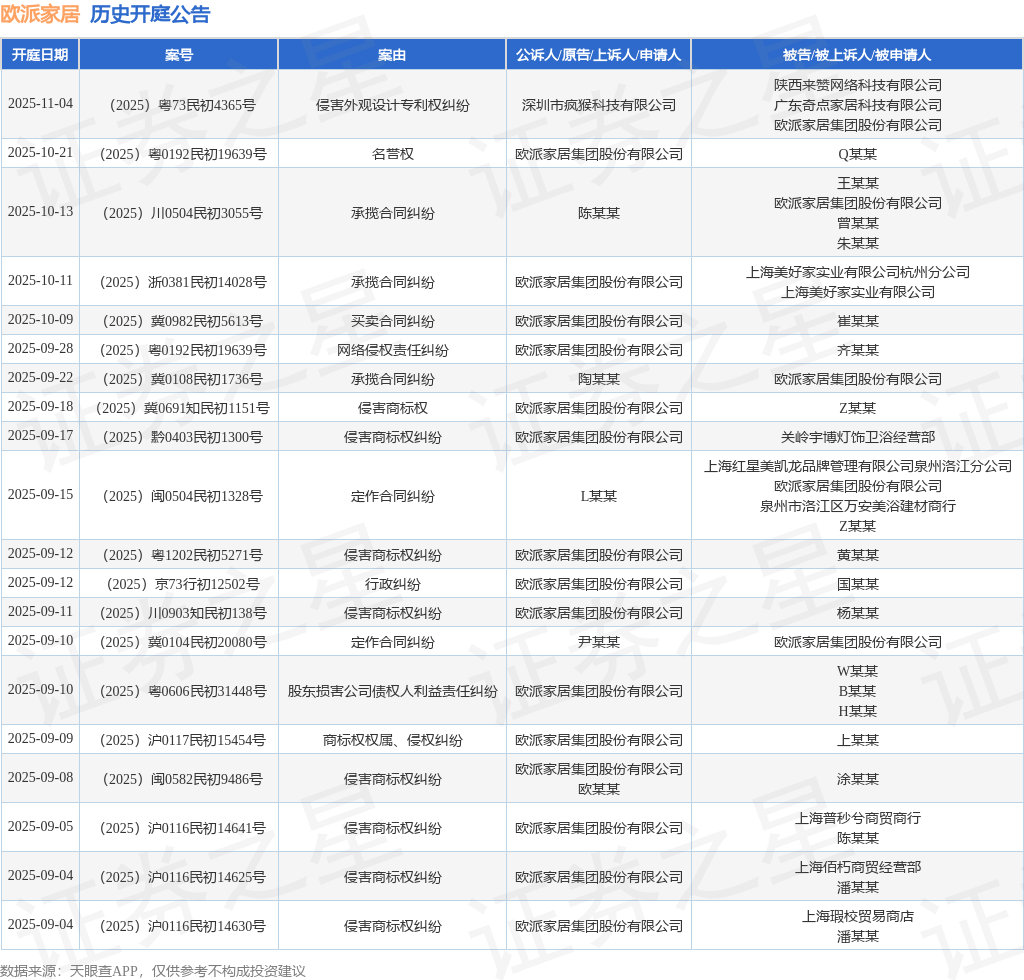Click defendant 杨某某

tap(857, 613)
